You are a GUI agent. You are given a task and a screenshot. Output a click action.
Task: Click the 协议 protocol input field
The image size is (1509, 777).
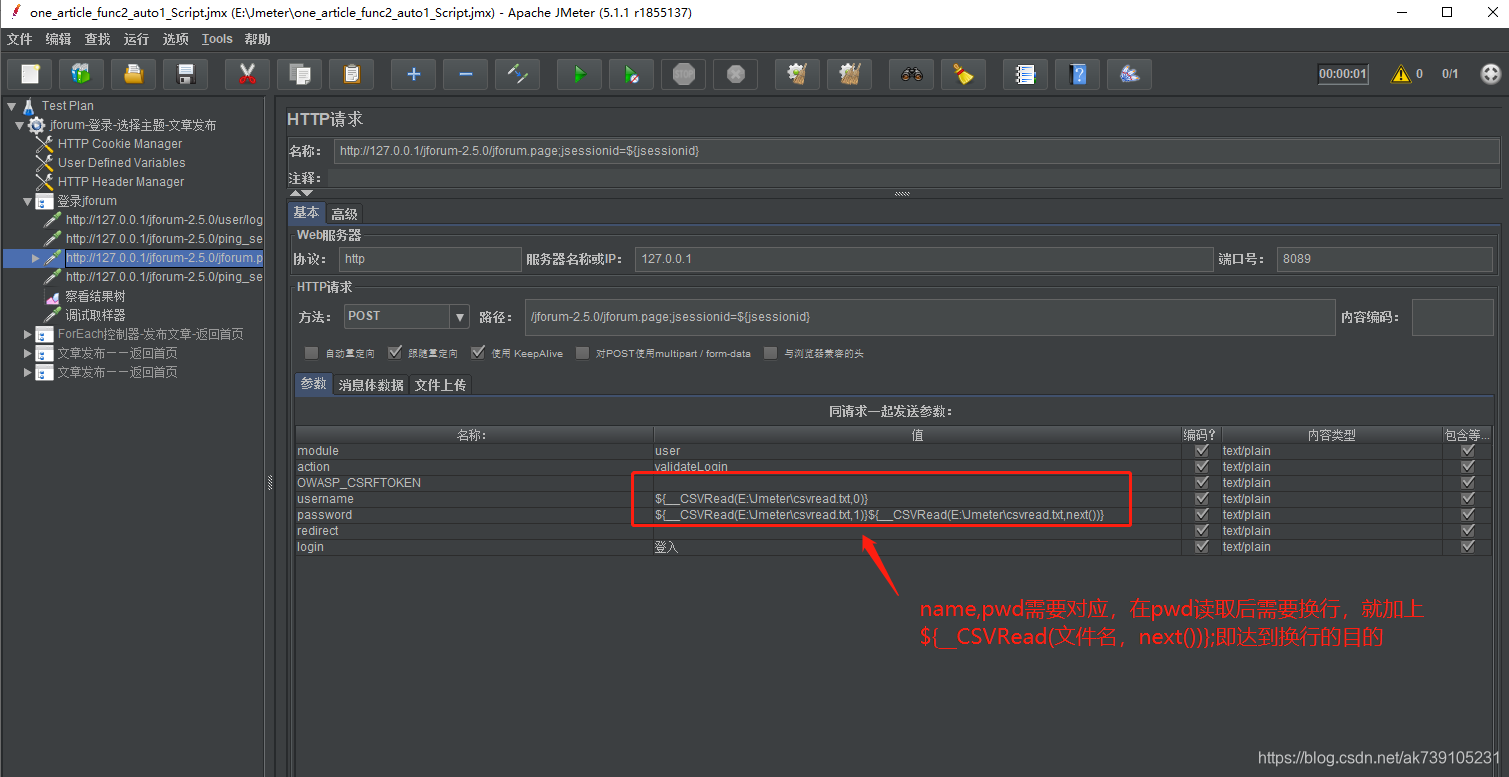[430, 259]
